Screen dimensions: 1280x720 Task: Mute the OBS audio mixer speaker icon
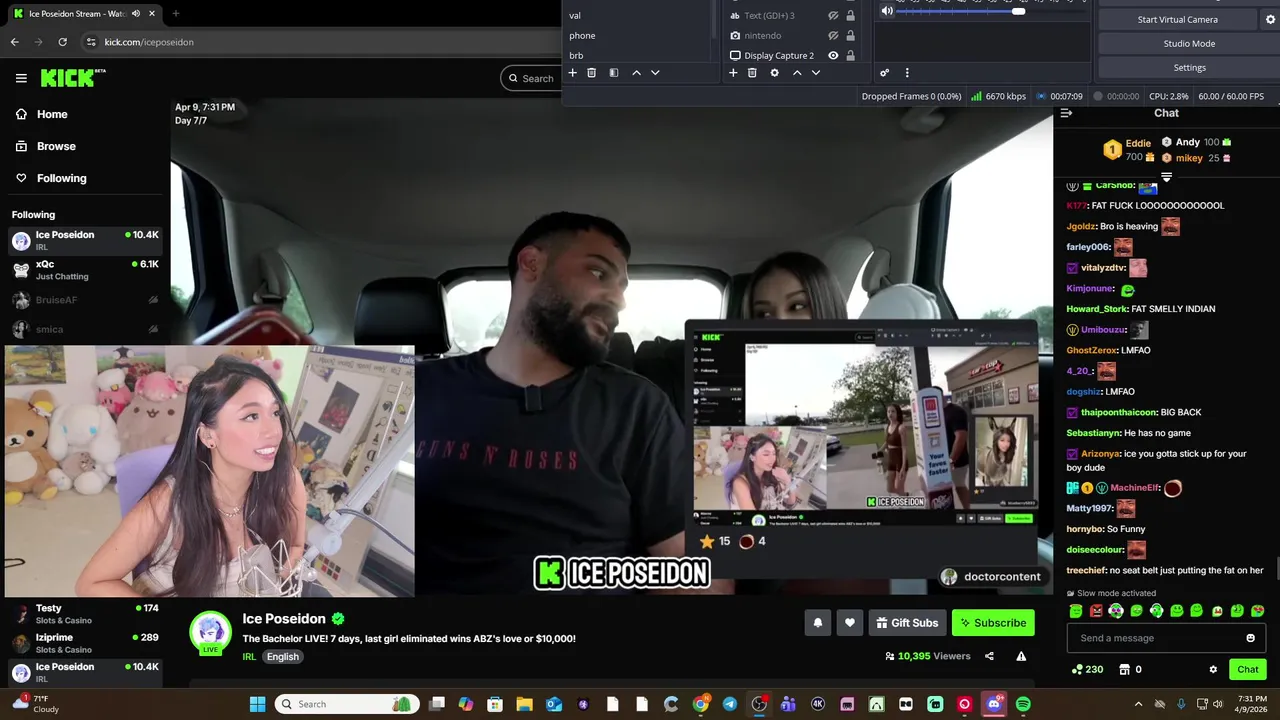tap(887, 11)
